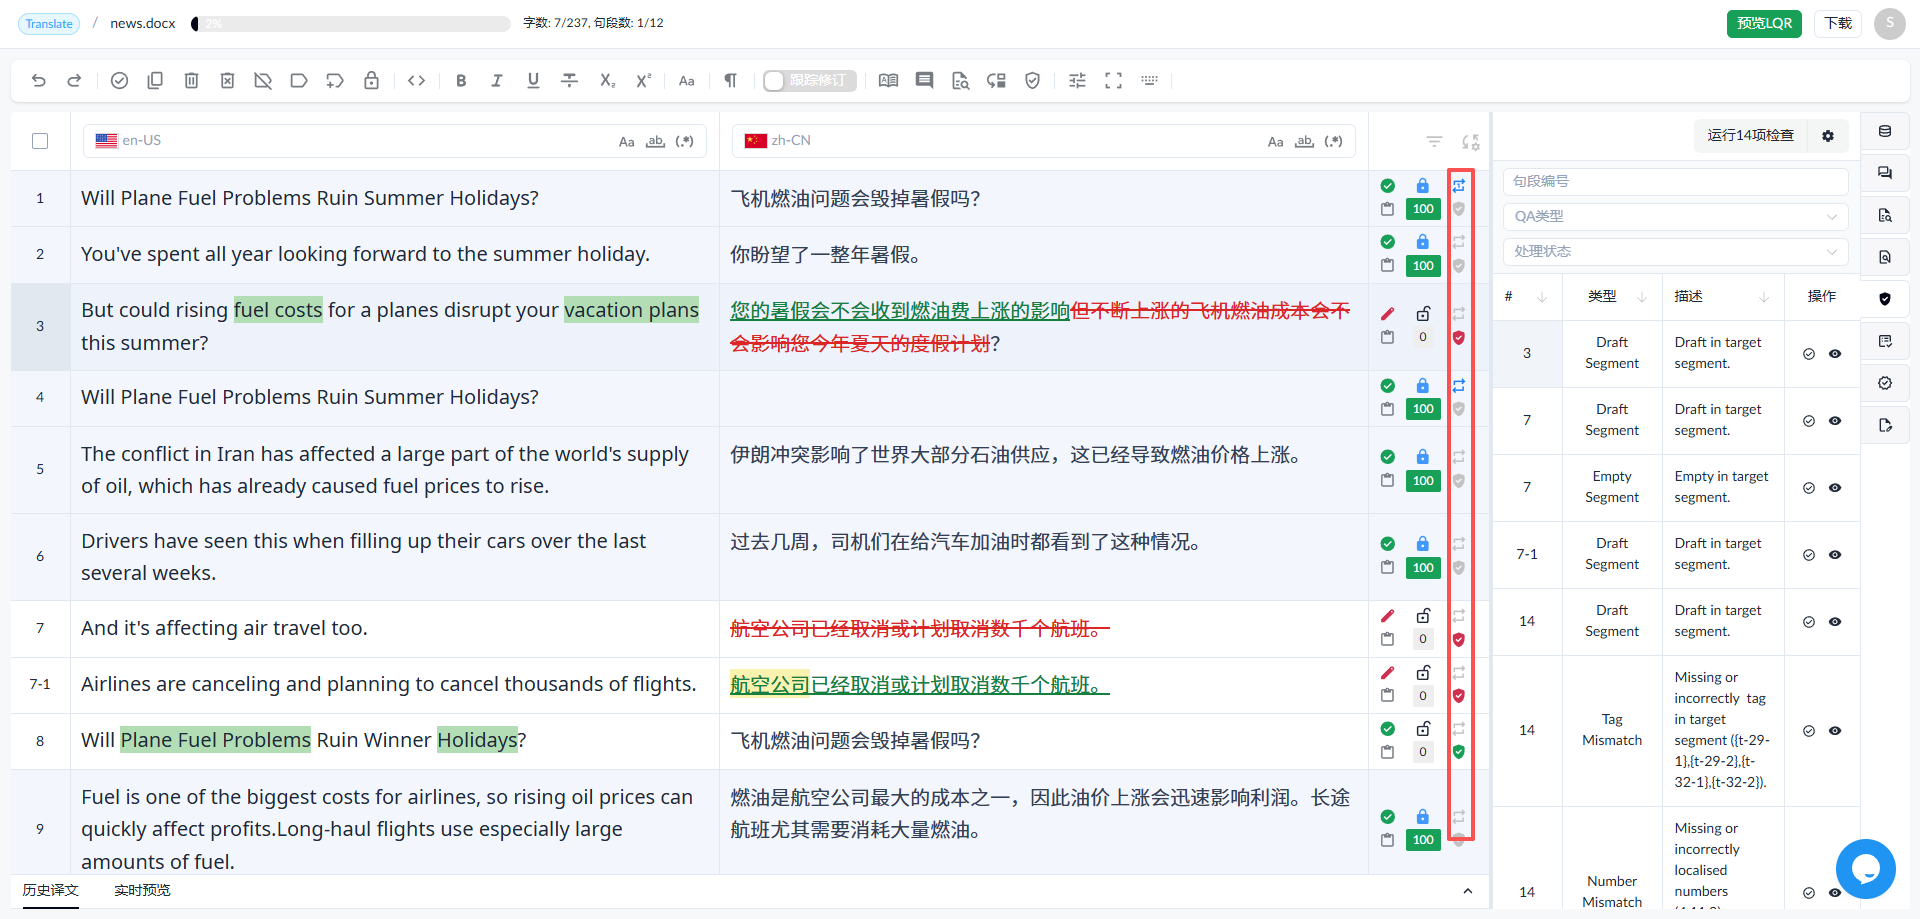This screenshot has width=1920, height=919.
Task: Apply underline formatting
Action: (533, 81)
